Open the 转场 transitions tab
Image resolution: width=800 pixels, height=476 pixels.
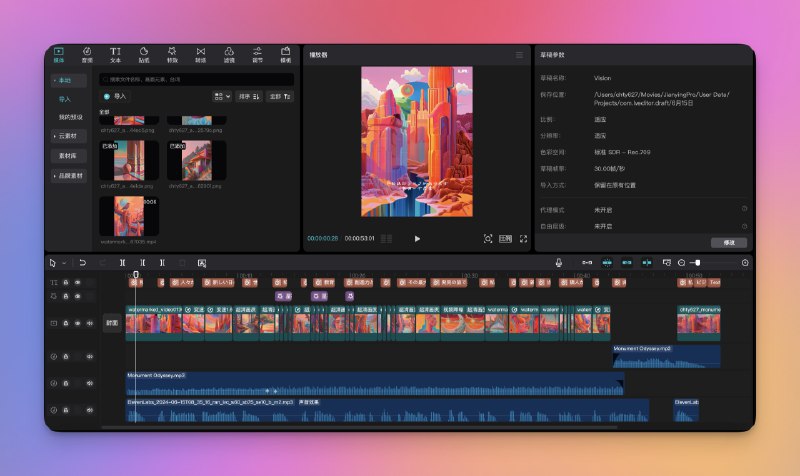pyautogui.click(x=201, y=55)
